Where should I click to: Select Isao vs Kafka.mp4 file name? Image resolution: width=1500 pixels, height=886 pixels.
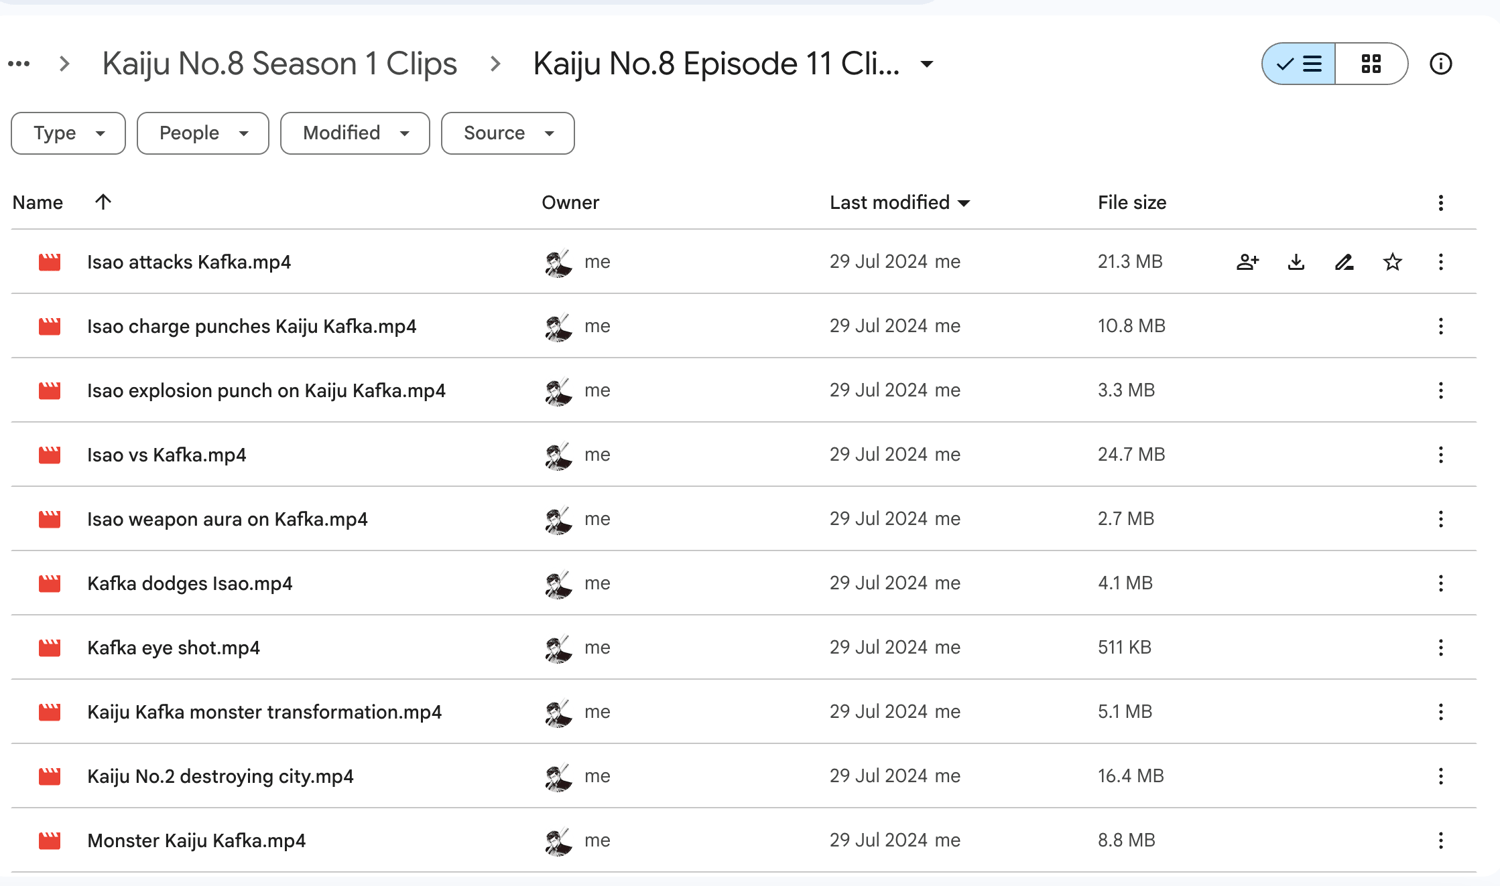[x=167, y=455]
